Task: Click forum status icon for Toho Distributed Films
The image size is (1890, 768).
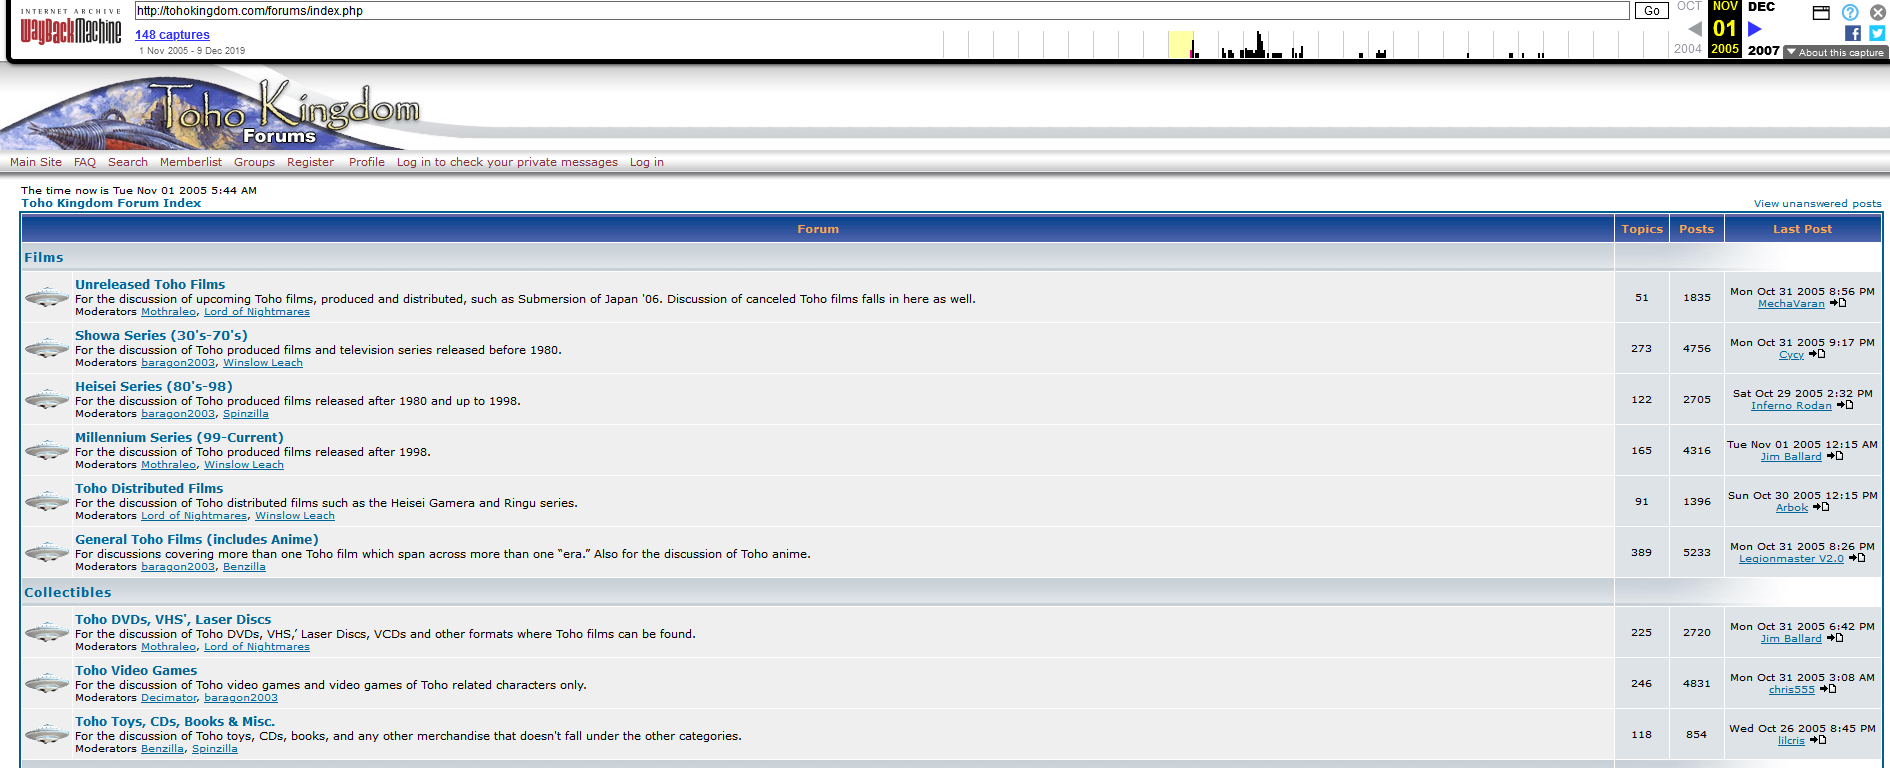Action: [x=46, y=501]
